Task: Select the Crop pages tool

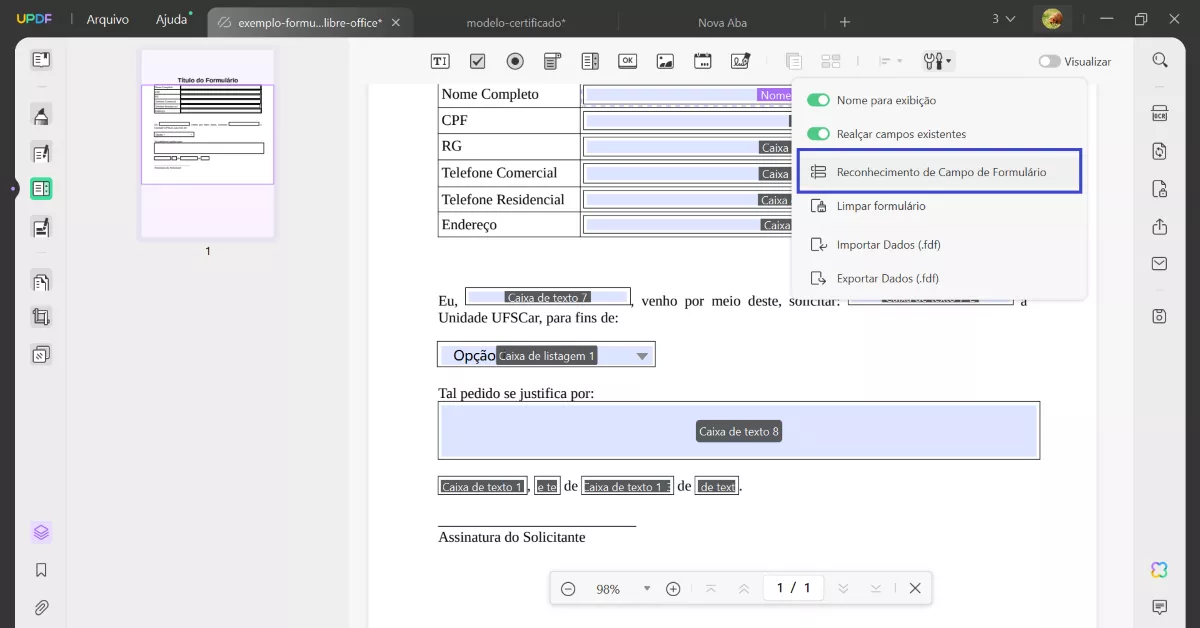Action: (40, 319)
